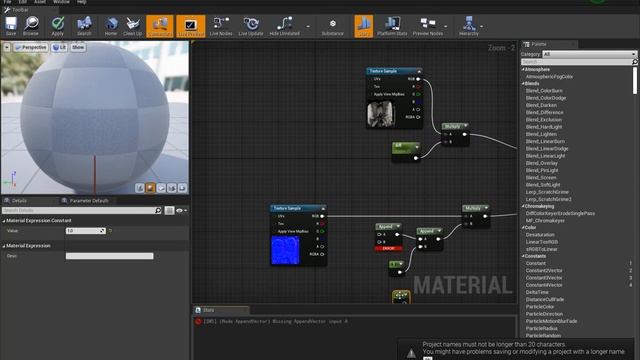Image resolution: width=640 pixels, height=360 pixels.
Task: Click the Palette panel tab
Action: (539, 44)
